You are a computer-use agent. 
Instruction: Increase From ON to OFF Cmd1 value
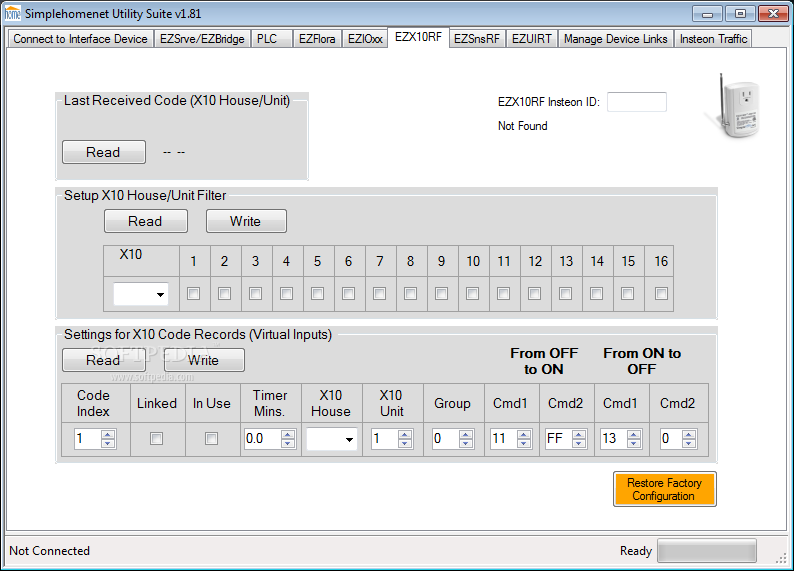pos(634,434)
